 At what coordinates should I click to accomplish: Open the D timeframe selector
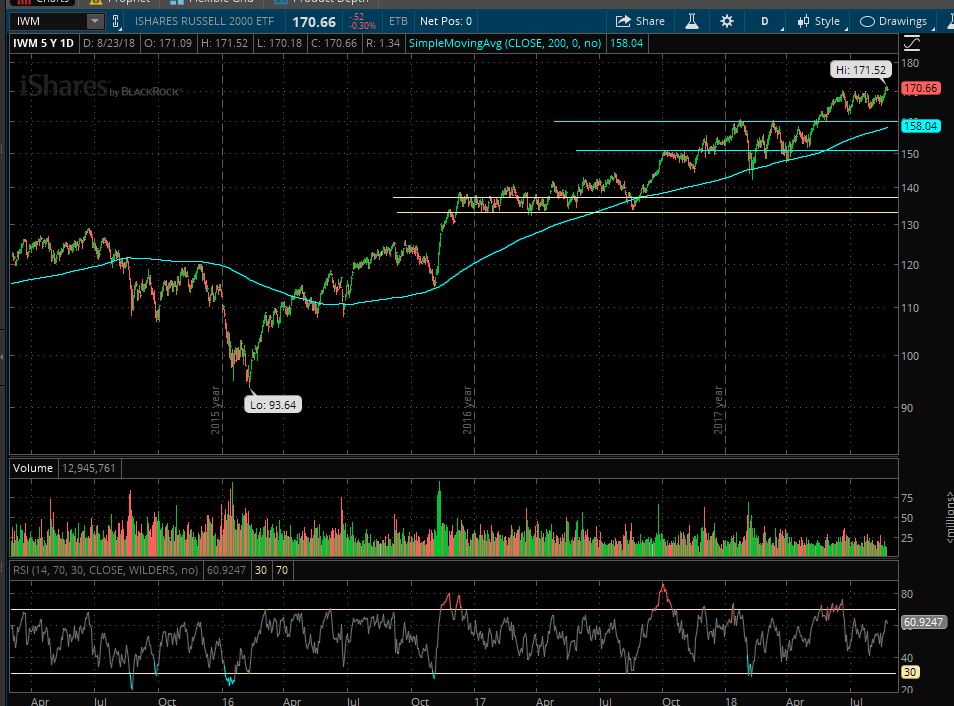[x=765, y=21]
